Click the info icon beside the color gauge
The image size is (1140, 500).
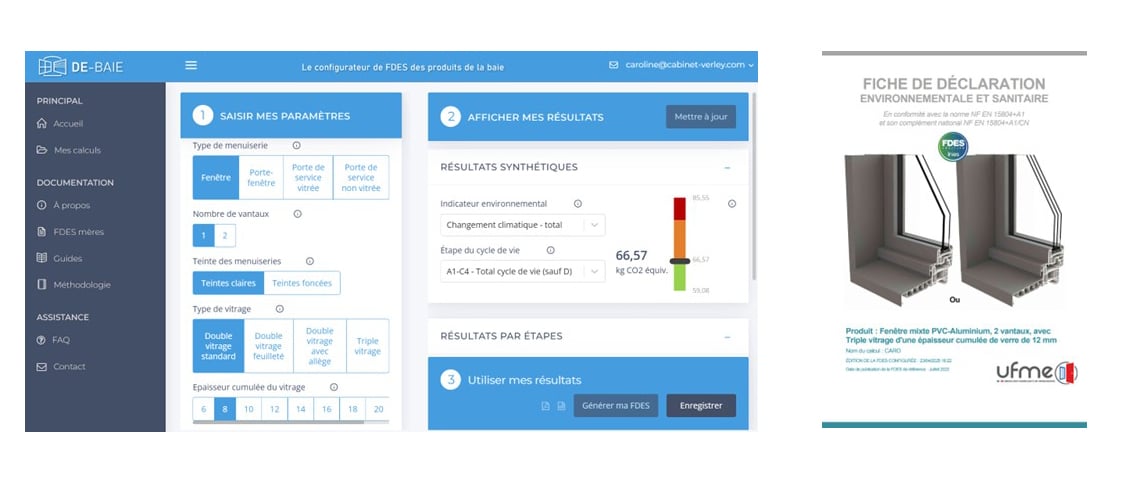tap(732, 204)
